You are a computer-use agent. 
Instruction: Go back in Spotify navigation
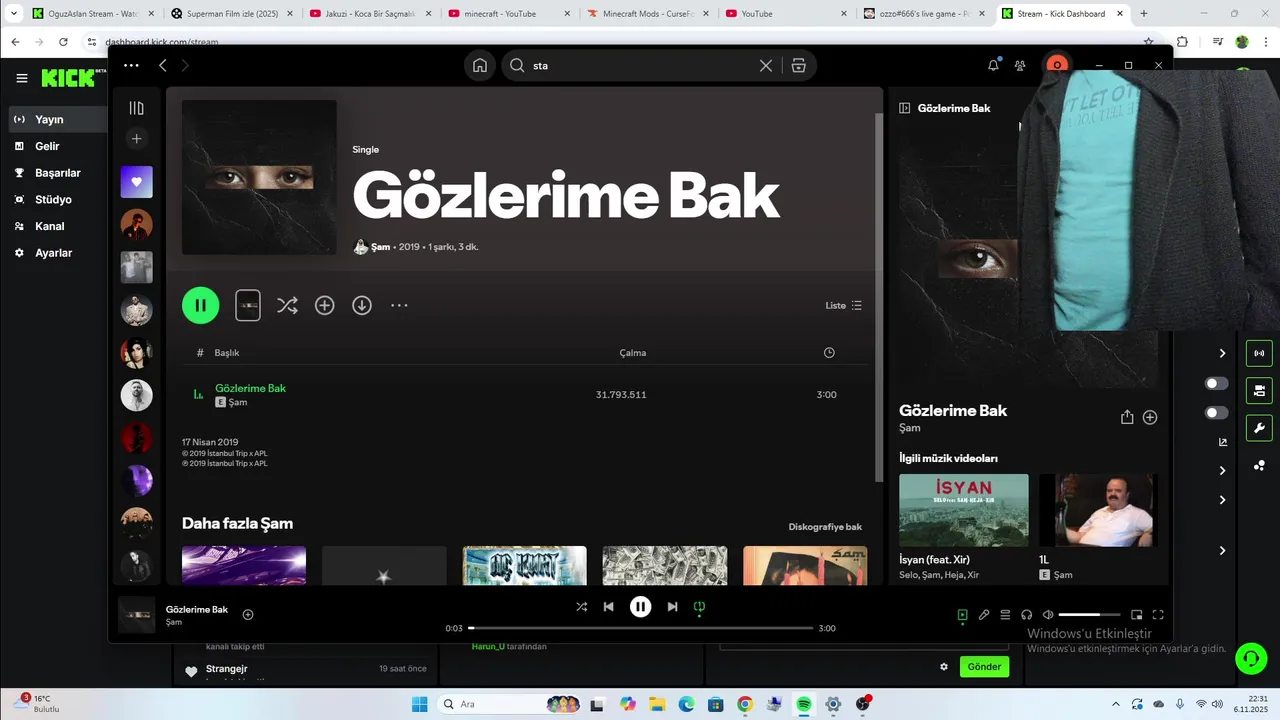tap(162, 65)
